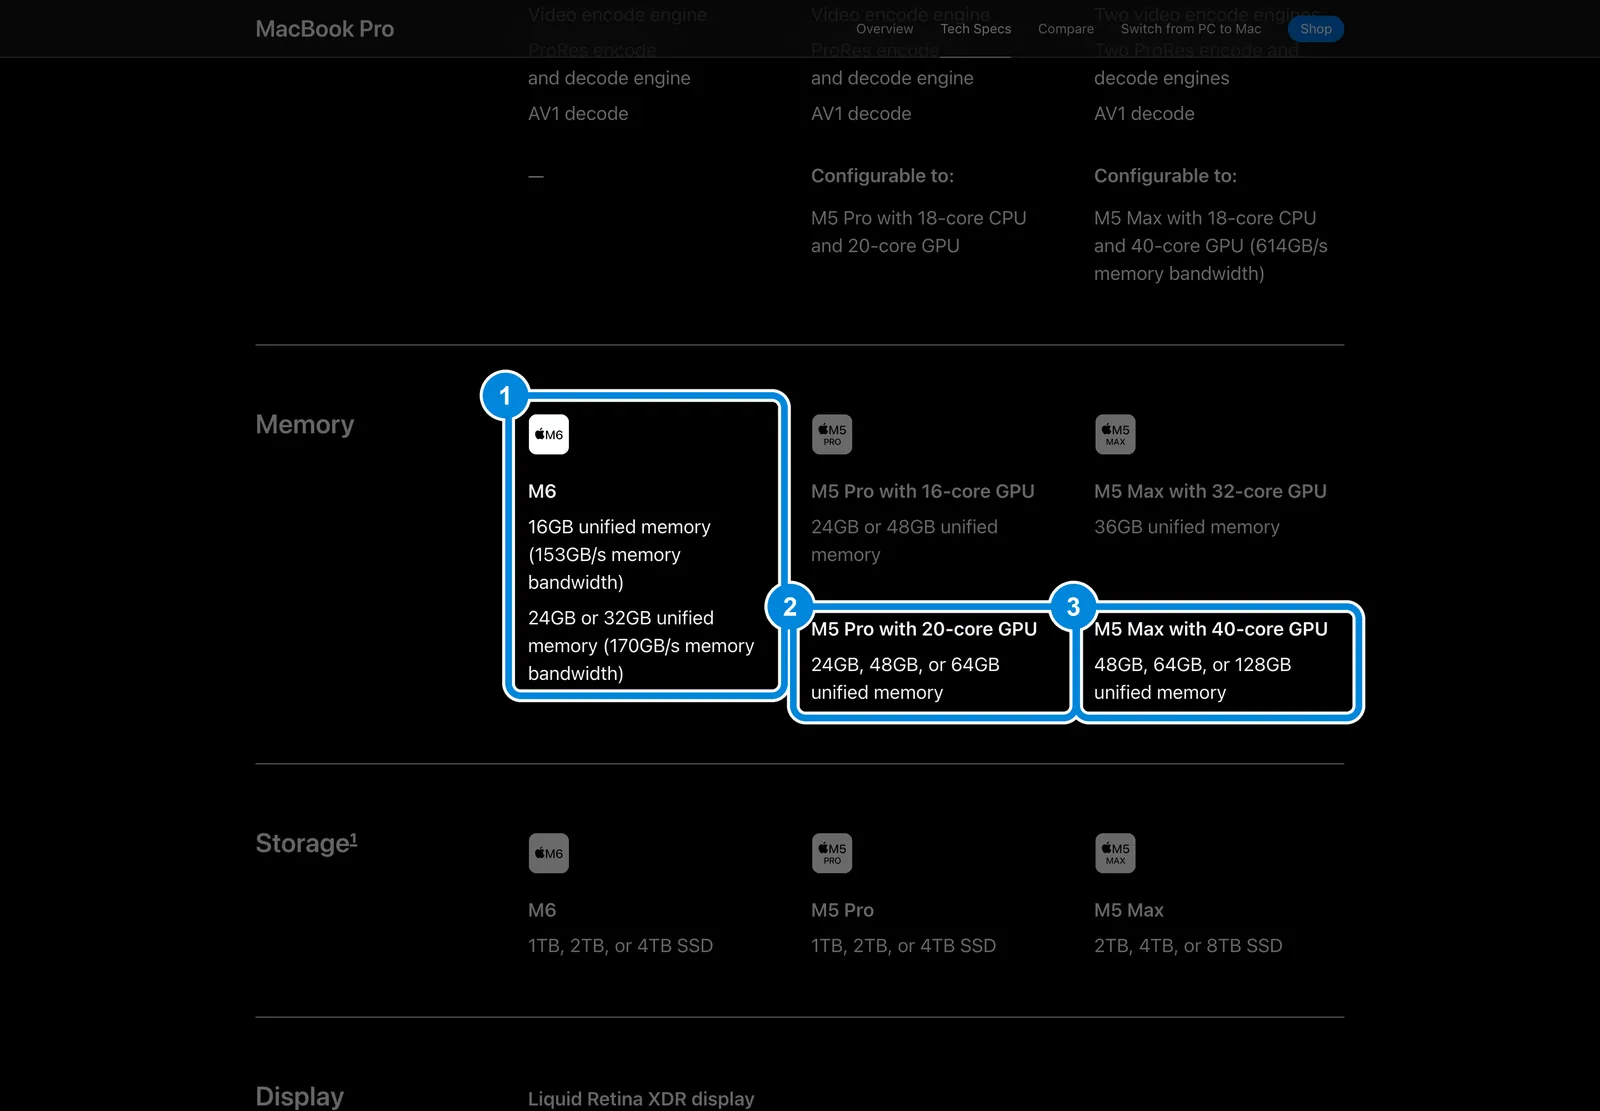Click annotation badge number 3
This screenshot has height=1111, width=1600.
pyautogui.click(x=1073, y=607)
